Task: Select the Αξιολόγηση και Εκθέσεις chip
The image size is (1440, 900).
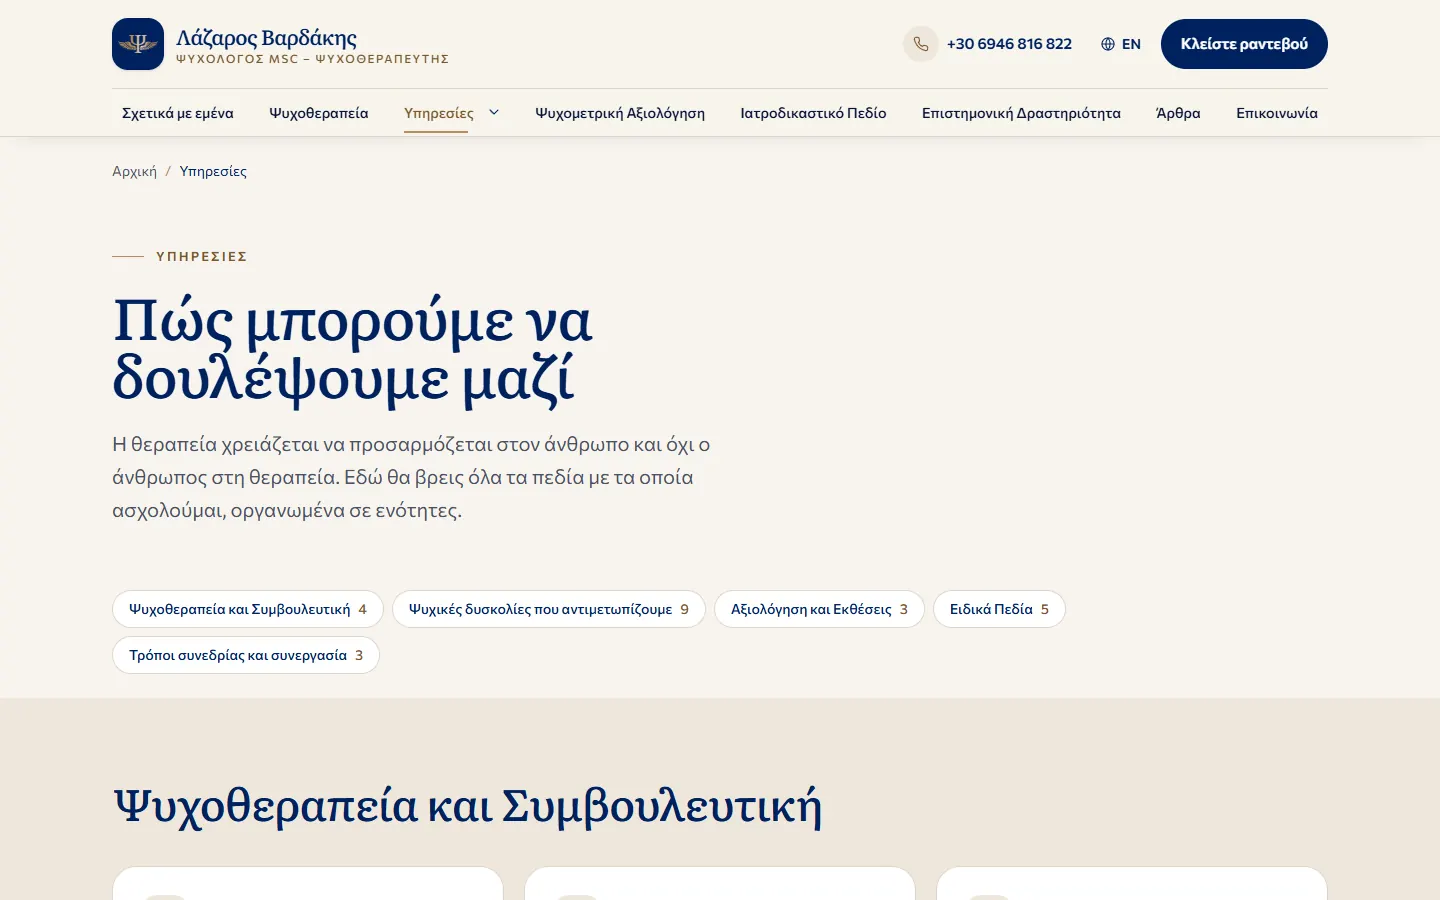Action: tap(819, 609)
